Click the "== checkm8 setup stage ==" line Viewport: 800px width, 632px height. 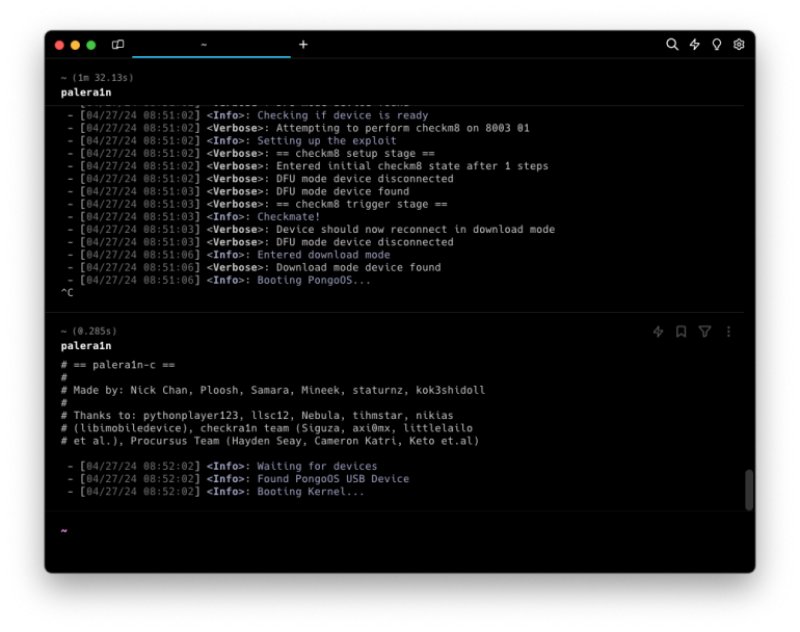point(251,154)
